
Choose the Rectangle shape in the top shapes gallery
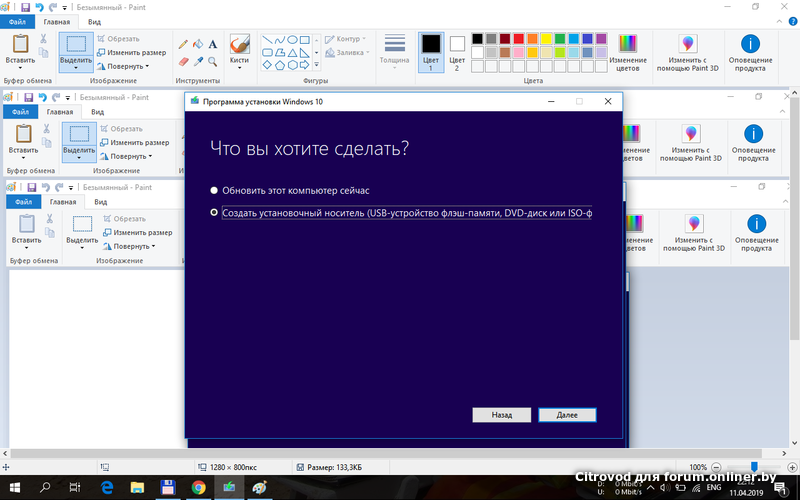click(305, 40)
